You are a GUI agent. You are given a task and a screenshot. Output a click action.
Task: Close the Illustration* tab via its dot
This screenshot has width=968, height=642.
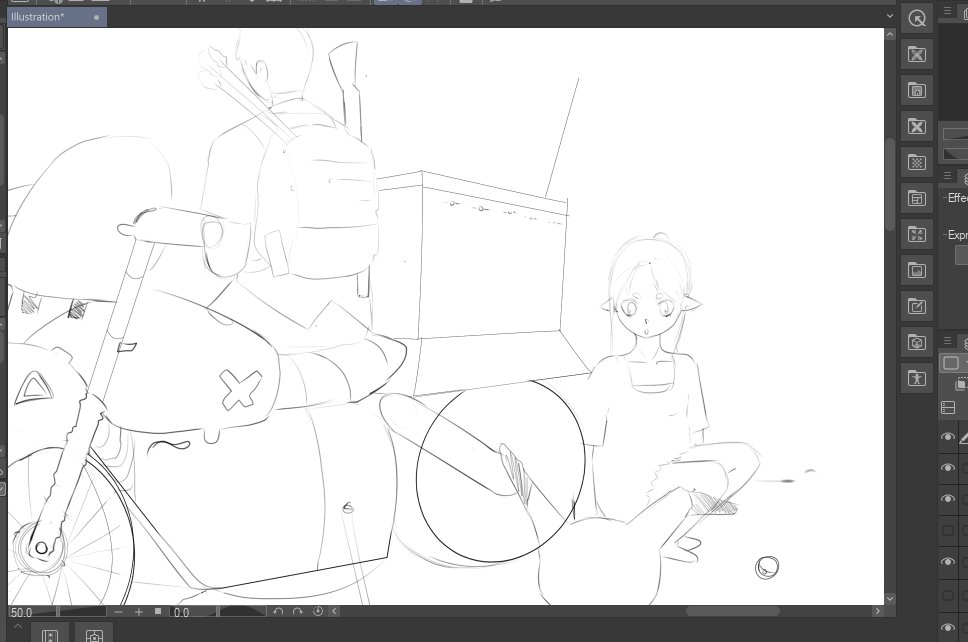pyautogui.click(x=96, y=17)
